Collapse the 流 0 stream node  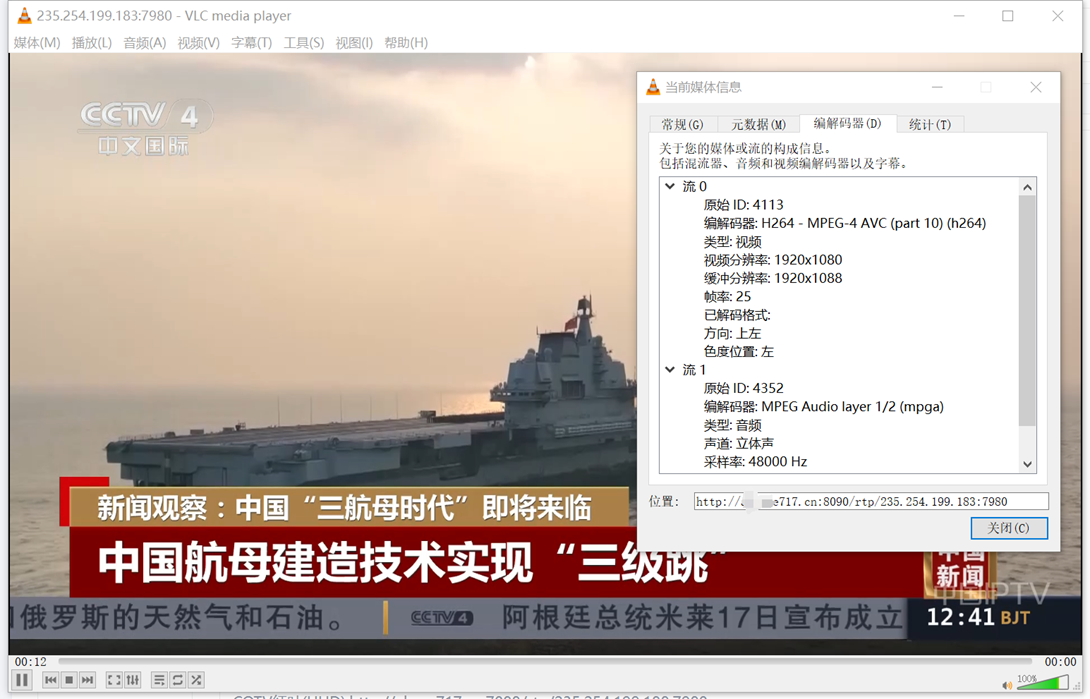[x=670, y=187]
